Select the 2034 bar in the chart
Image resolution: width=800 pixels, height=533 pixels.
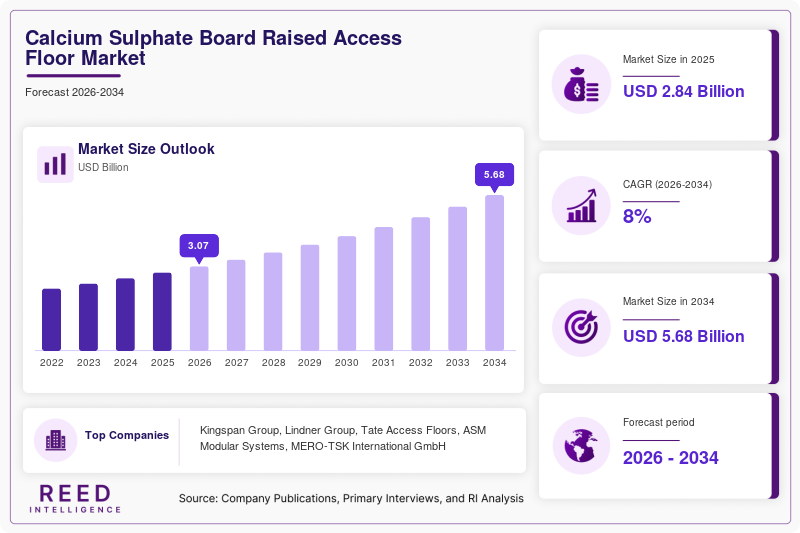(x=494, y=273)
